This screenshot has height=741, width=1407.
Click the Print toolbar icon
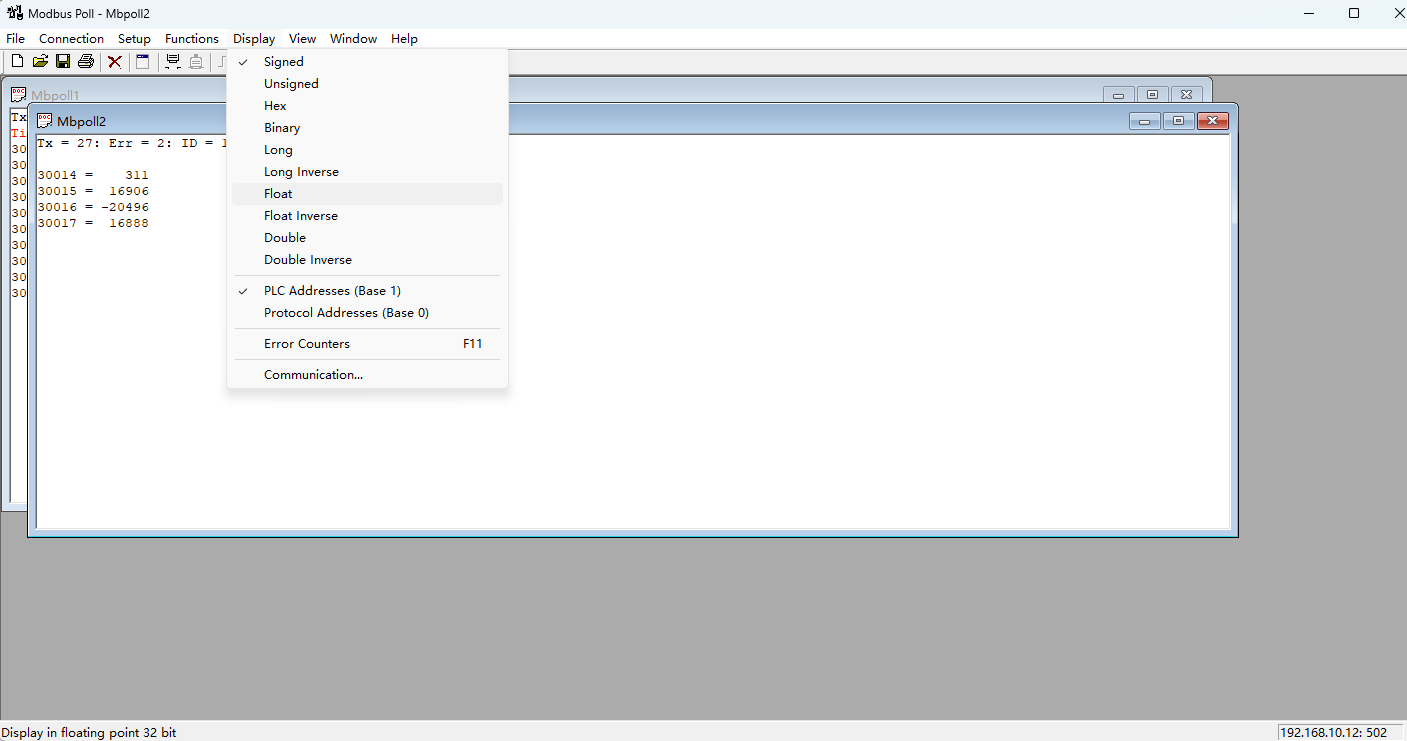pos(86,62)
